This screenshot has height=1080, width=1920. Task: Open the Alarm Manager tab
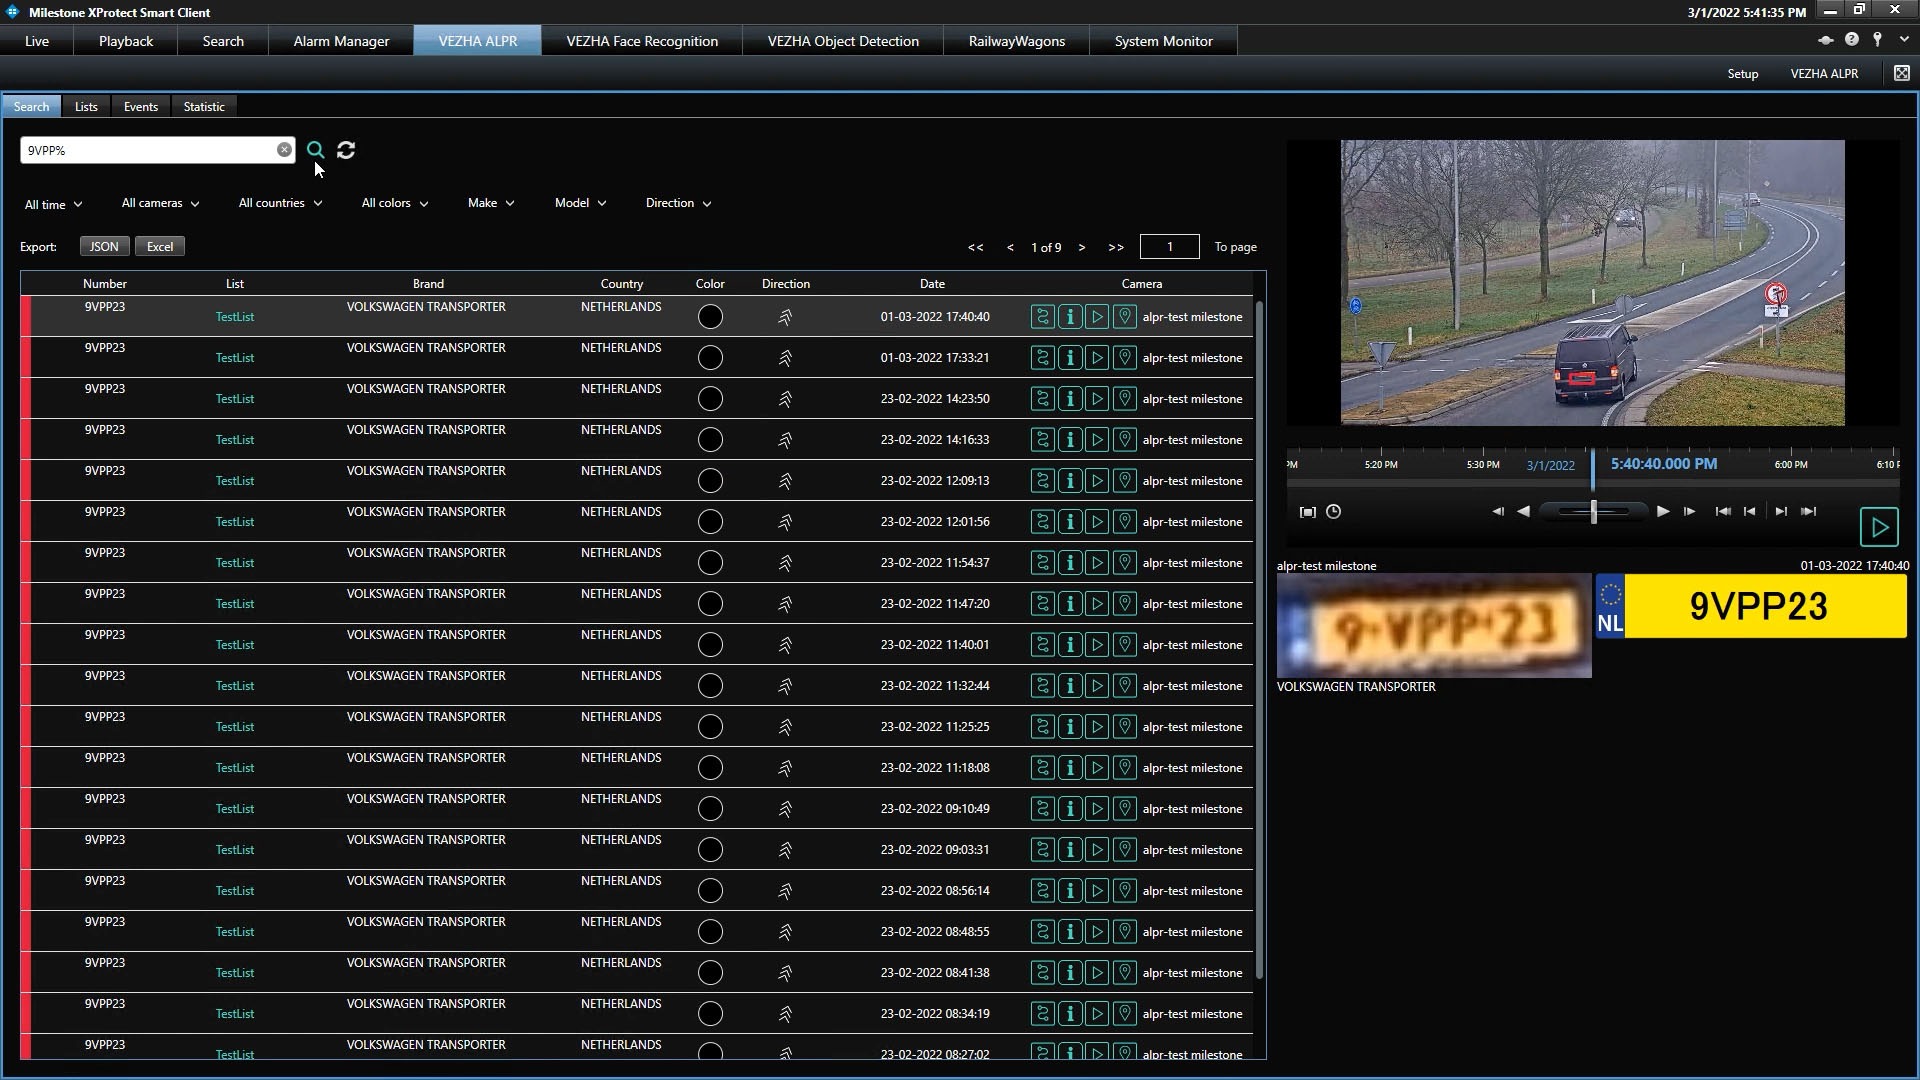(x=341, y=41)
